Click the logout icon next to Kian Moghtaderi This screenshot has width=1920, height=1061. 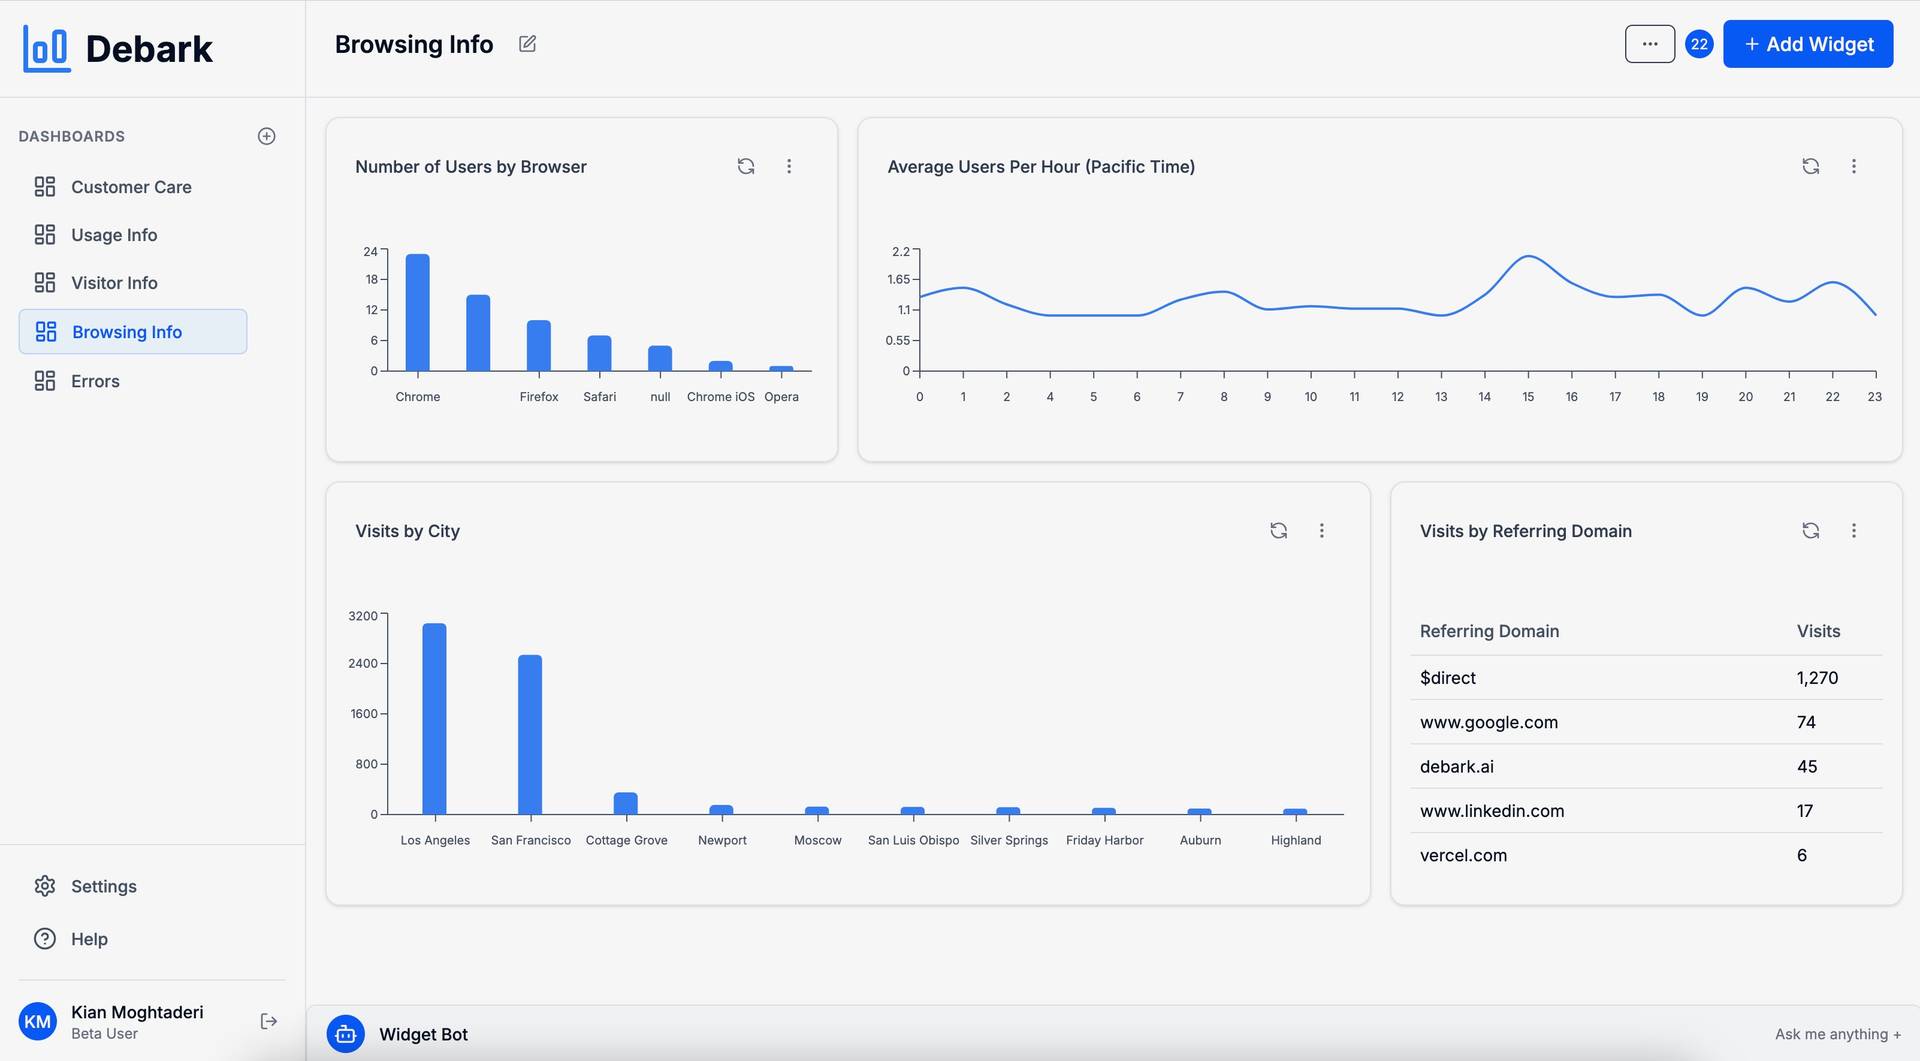point(268,1021)
